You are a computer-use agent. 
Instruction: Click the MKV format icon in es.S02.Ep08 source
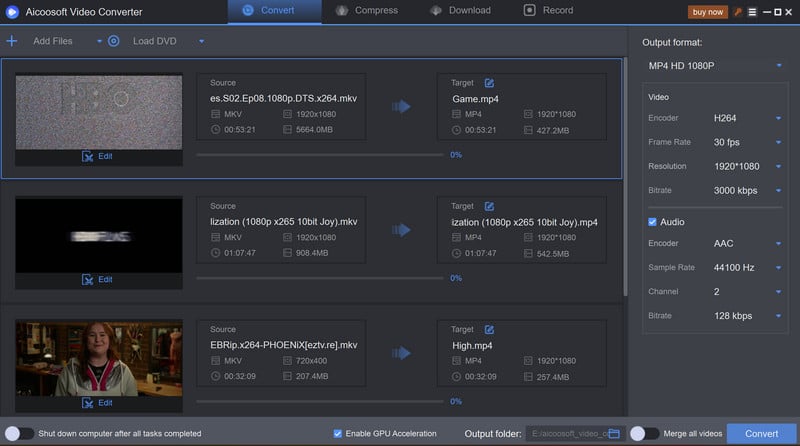click(215, 114)
